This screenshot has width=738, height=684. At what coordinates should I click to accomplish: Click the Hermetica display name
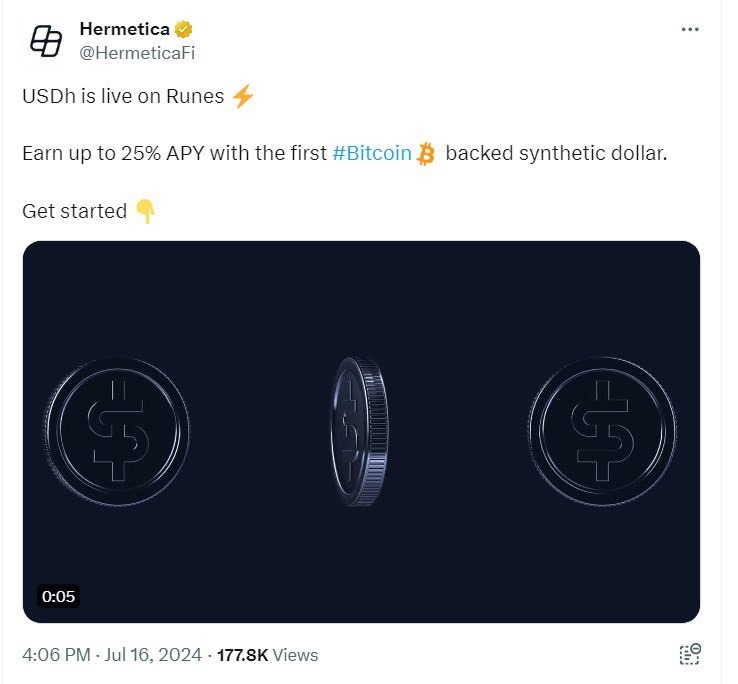click(x=123, y=29)
